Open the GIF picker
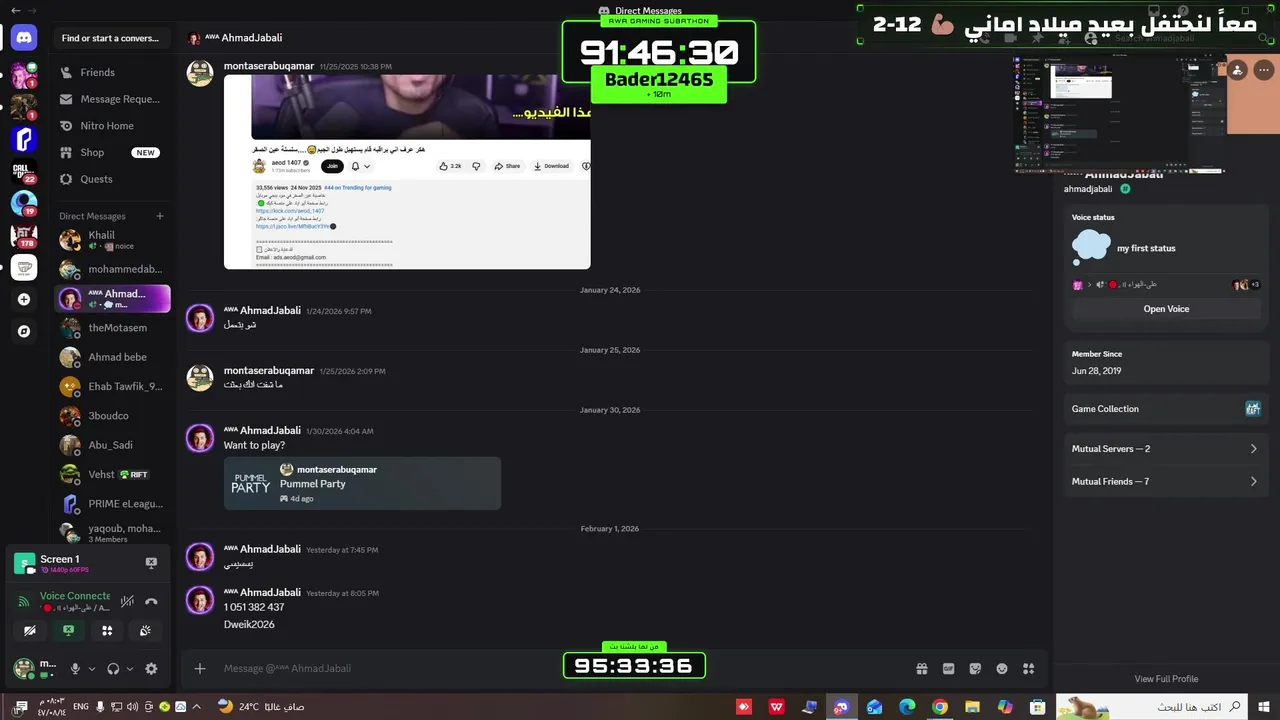This screenshot has width=1280, height=720. coord(948,668)
